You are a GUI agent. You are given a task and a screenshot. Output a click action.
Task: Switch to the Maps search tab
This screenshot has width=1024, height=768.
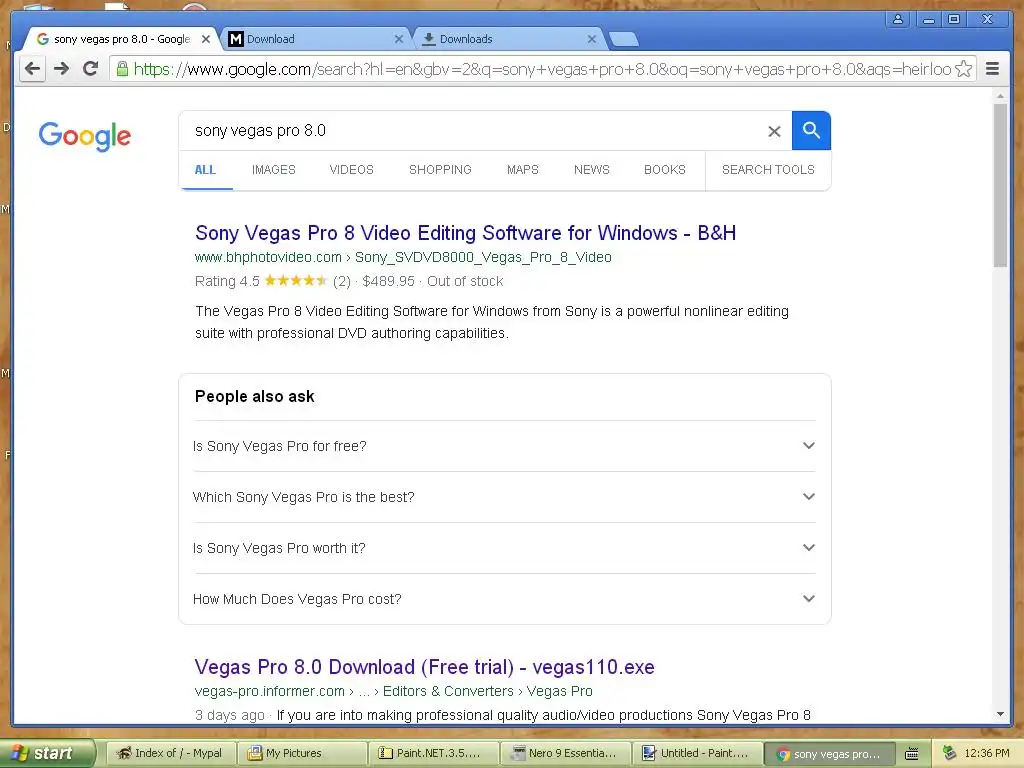pyautogui.click(x=522, y=170)
